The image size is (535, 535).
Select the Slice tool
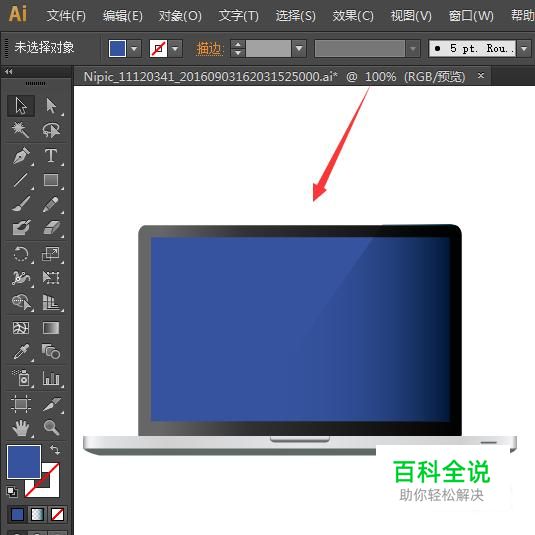(x=51, y=404)
